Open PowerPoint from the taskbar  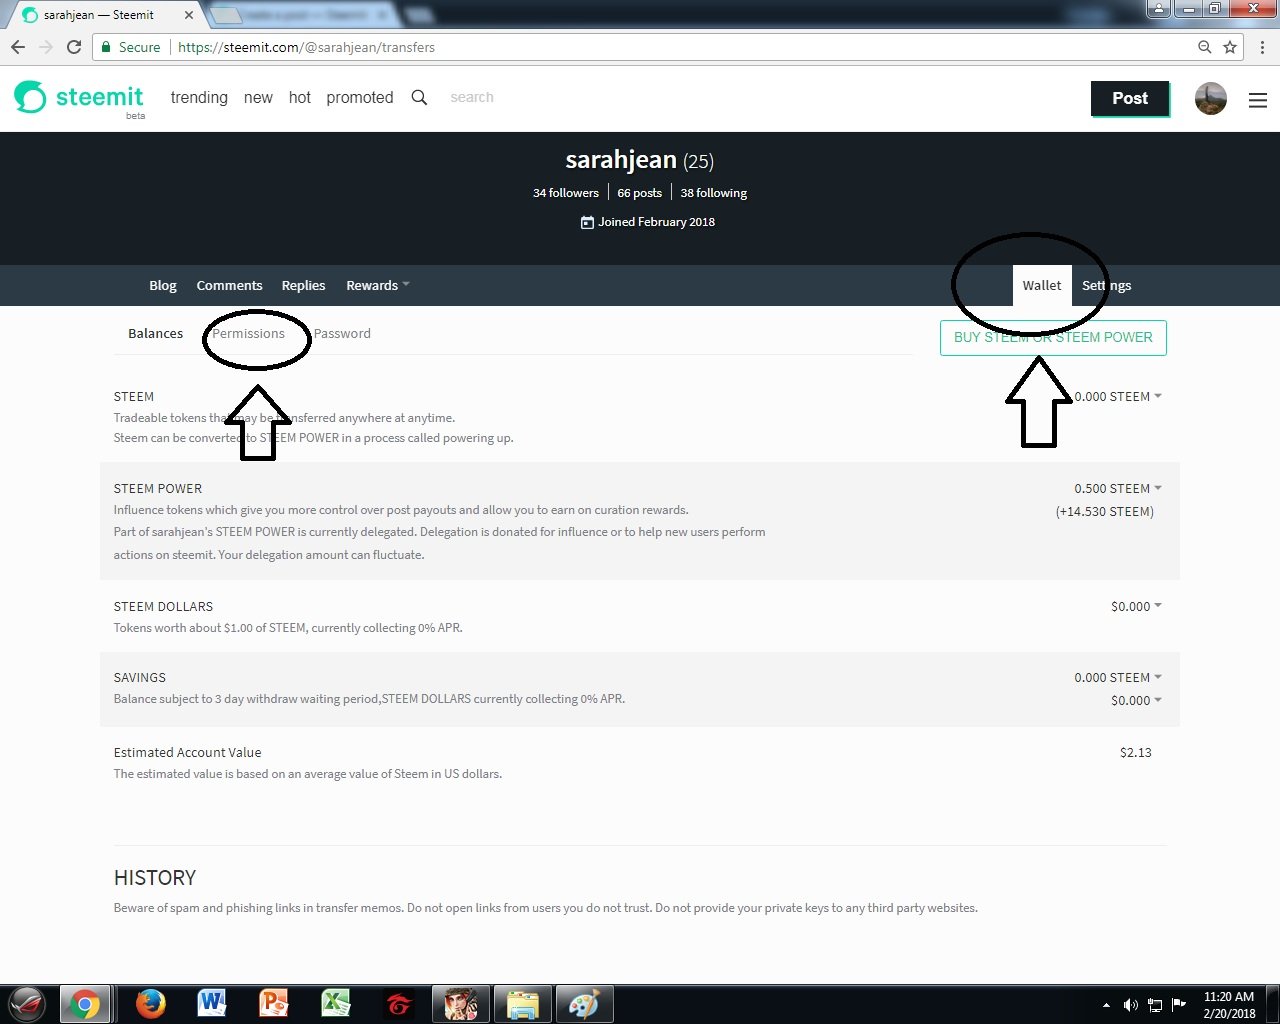pyautogui.click(x=274, y=1003)
